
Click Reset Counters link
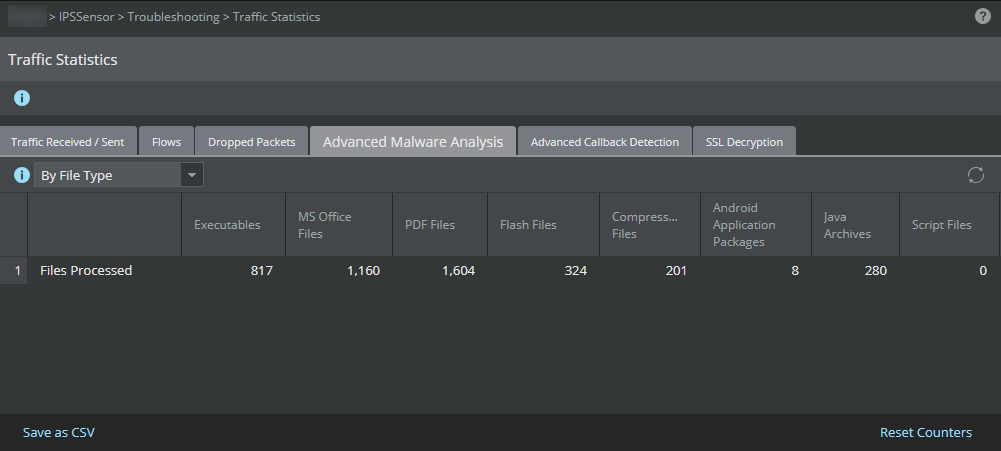(926, 432)
